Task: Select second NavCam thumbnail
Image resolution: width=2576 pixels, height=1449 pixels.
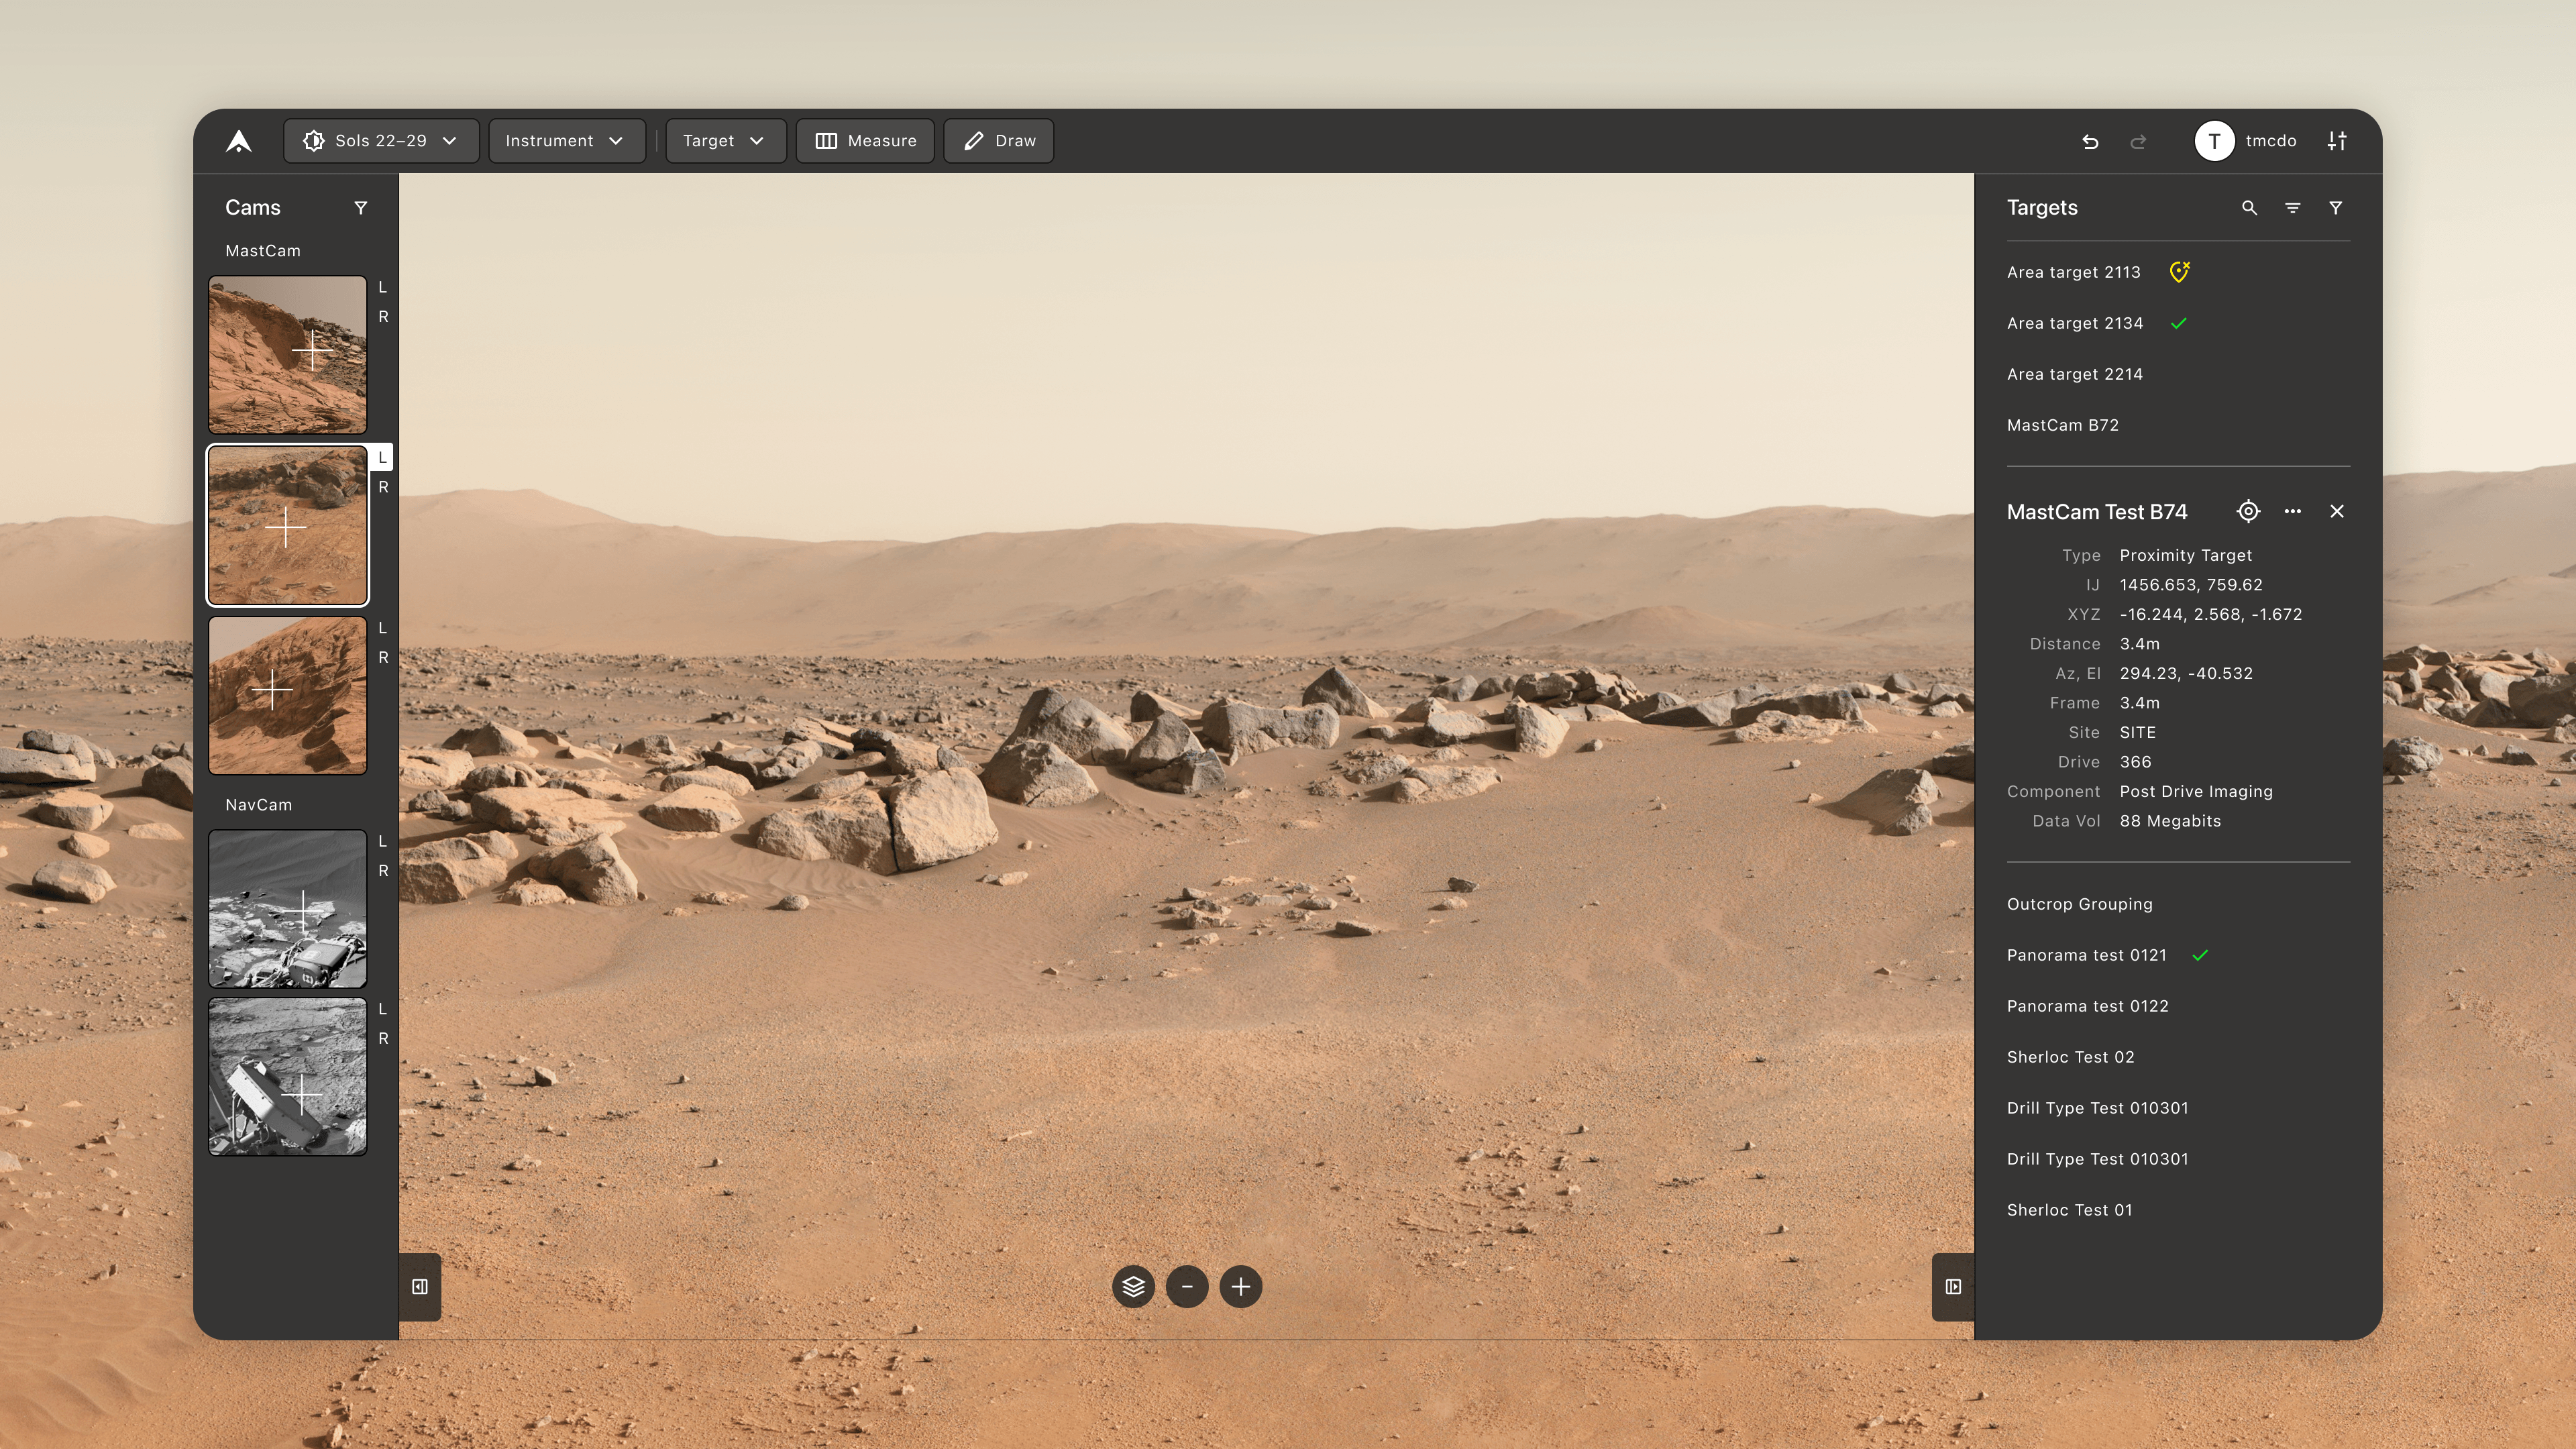Action: [x=288, y=1077]
